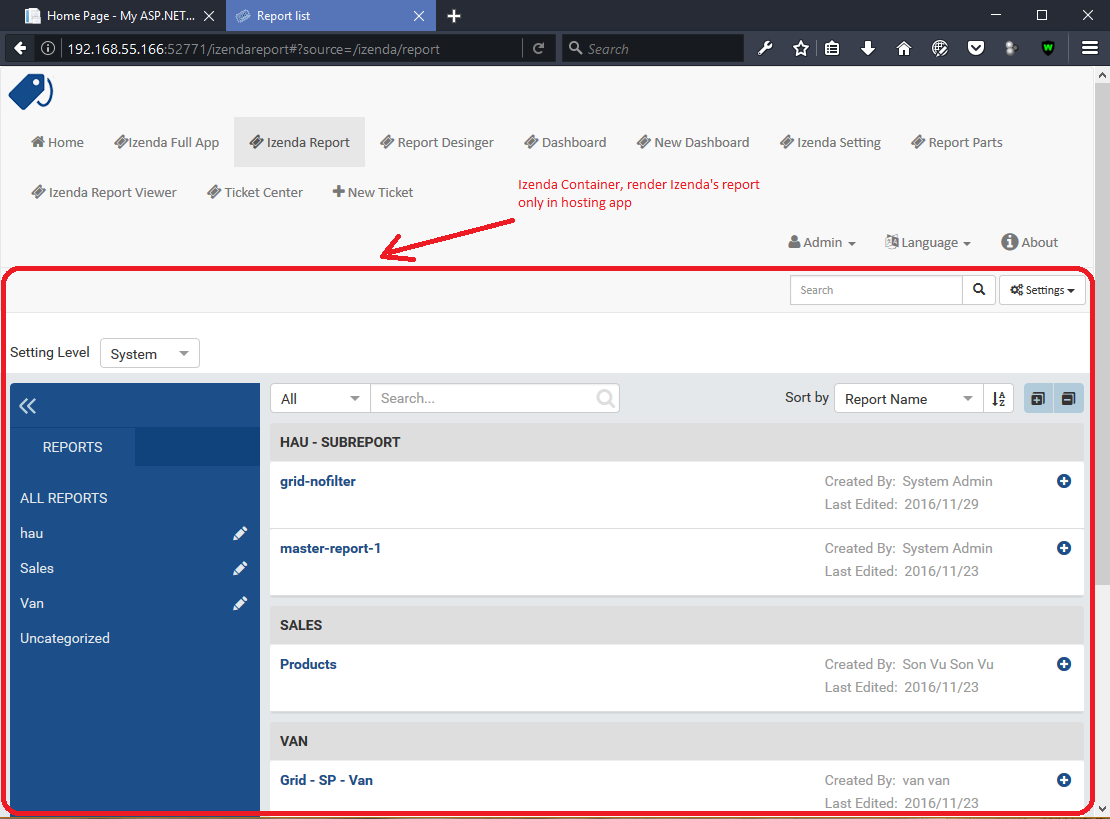The width and height of the screenshot is (1110, 819).
Task: Collapse all categories with the minus-box icon
Action: (1068, 399)
